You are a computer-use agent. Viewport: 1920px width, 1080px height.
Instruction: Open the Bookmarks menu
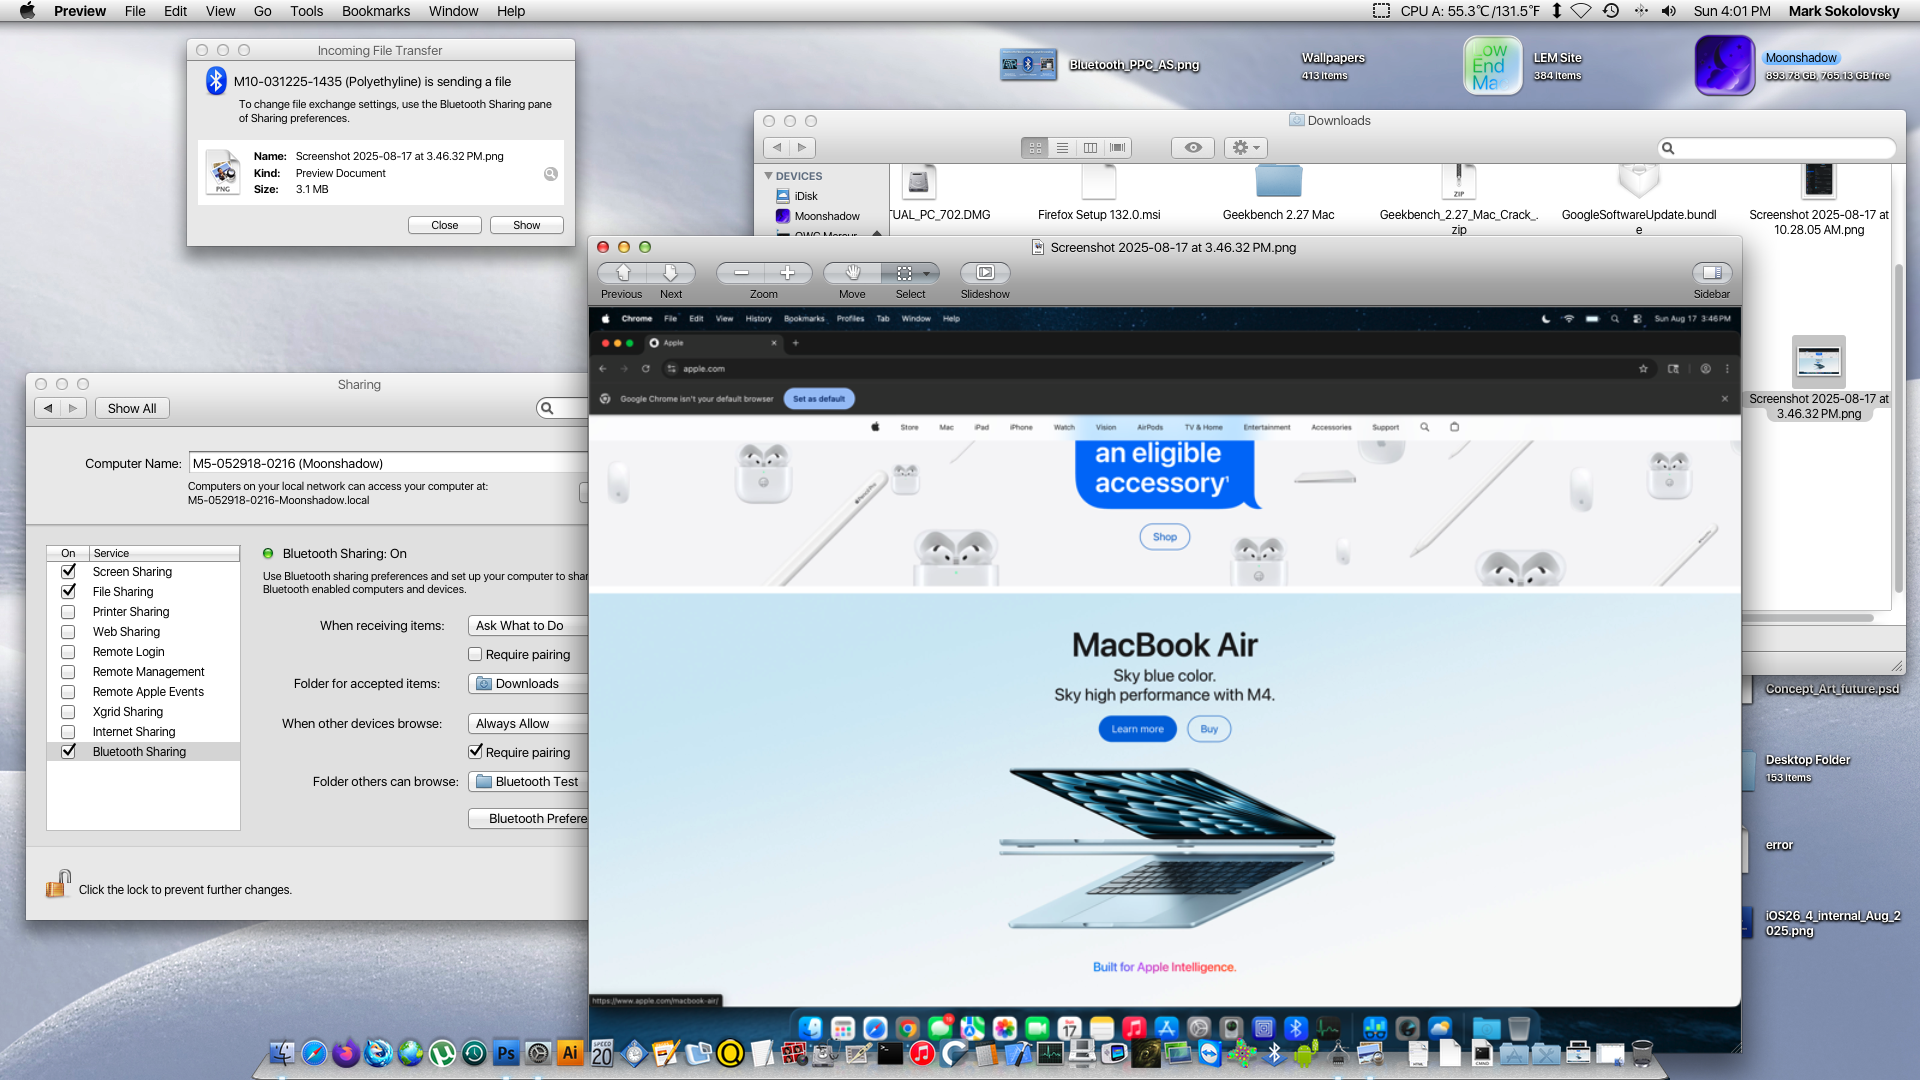point(375,11)
